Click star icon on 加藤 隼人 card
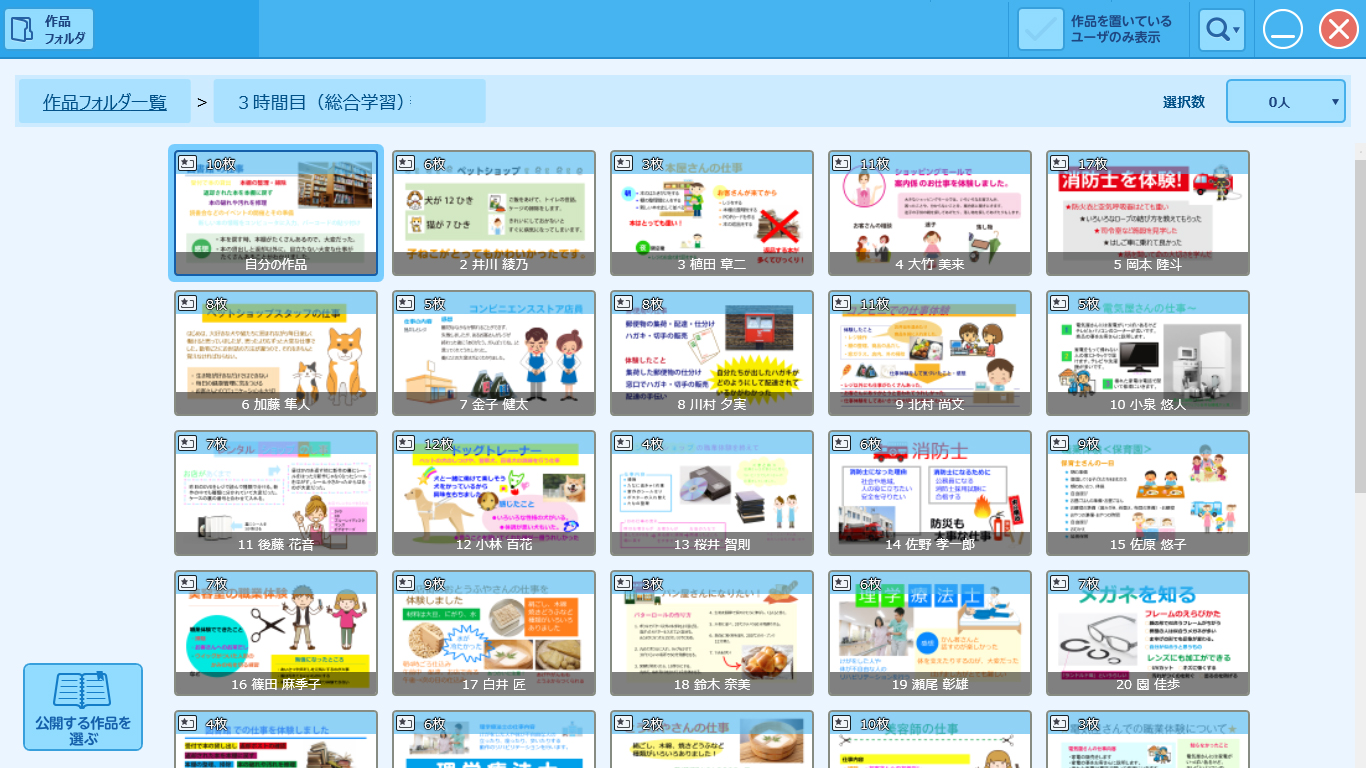This screenshot has width=1366, height=768. (187, 303)
